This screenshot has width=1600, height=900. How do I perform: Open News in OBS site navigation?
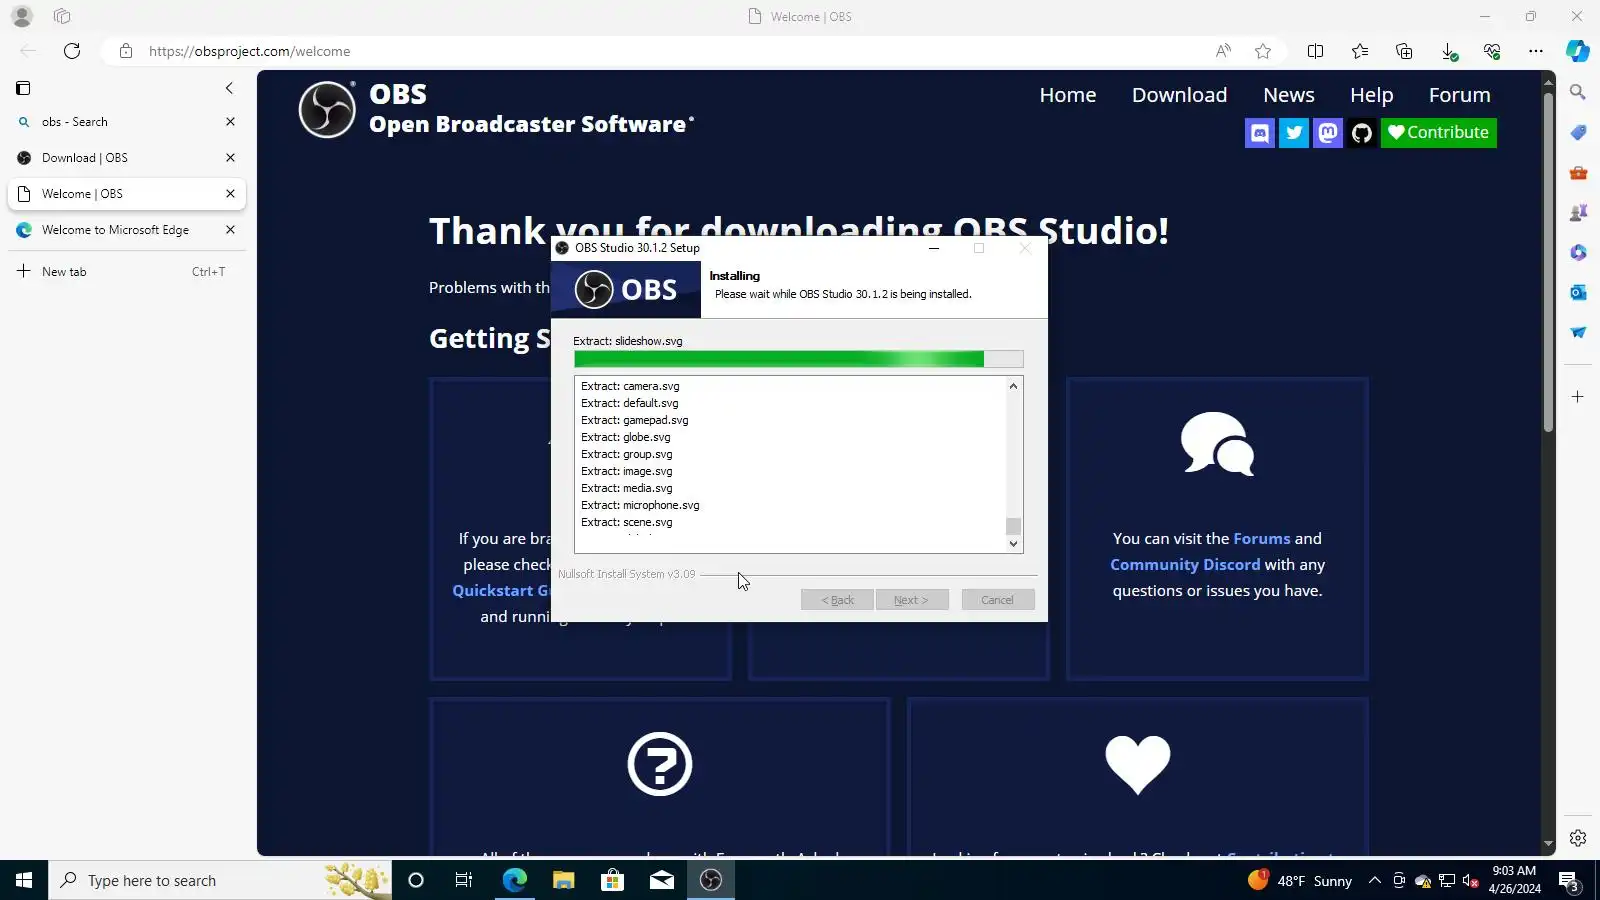pyautogui.click(x=1289, y=95)
